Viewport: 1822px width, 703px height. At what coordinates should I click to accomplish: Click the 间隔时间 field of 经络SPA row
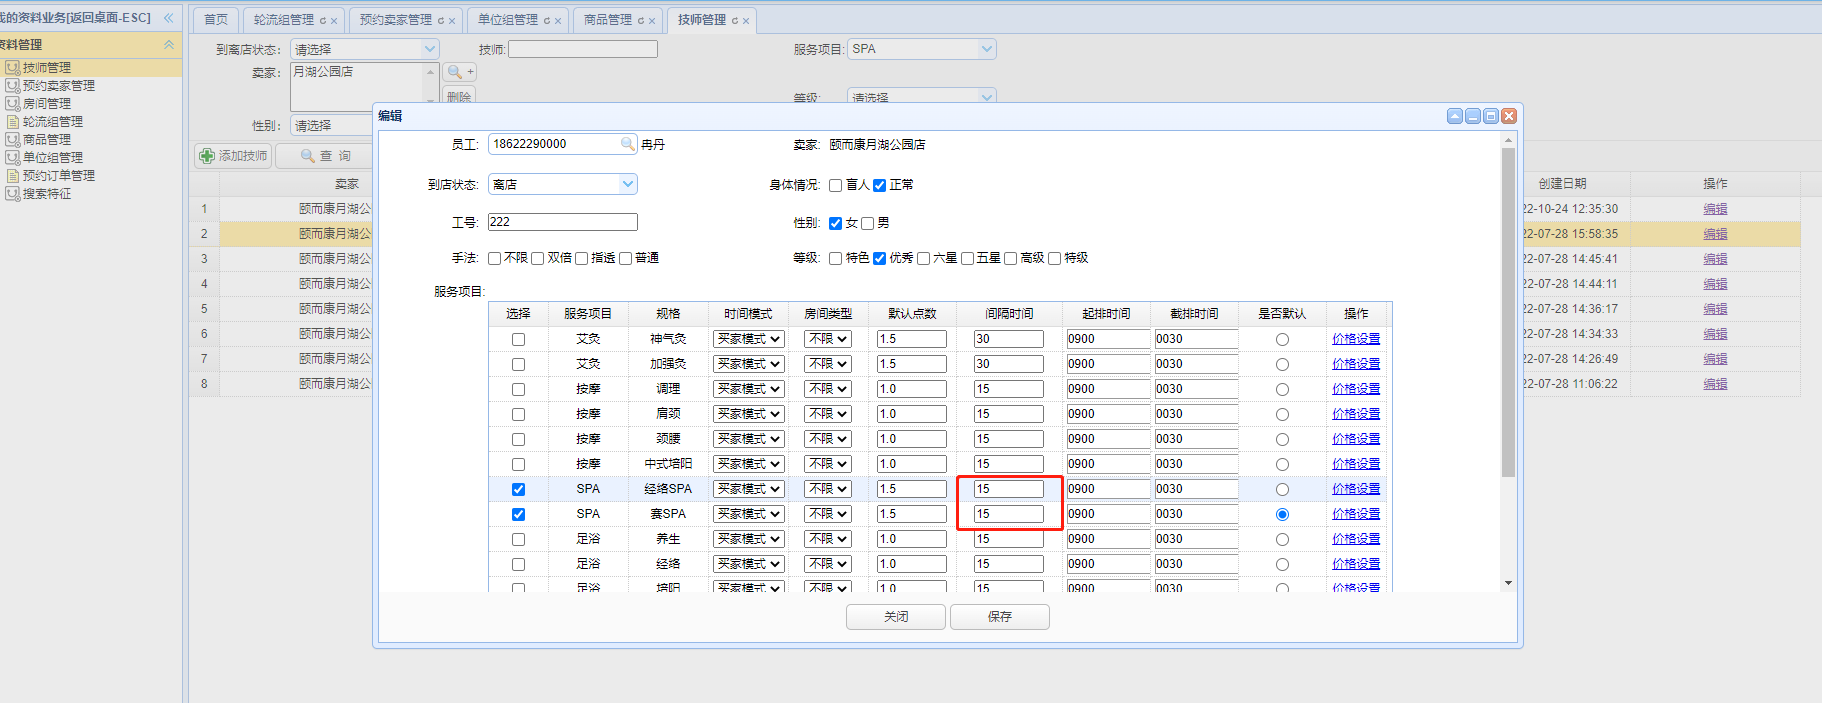click(x=1008, y=489)
